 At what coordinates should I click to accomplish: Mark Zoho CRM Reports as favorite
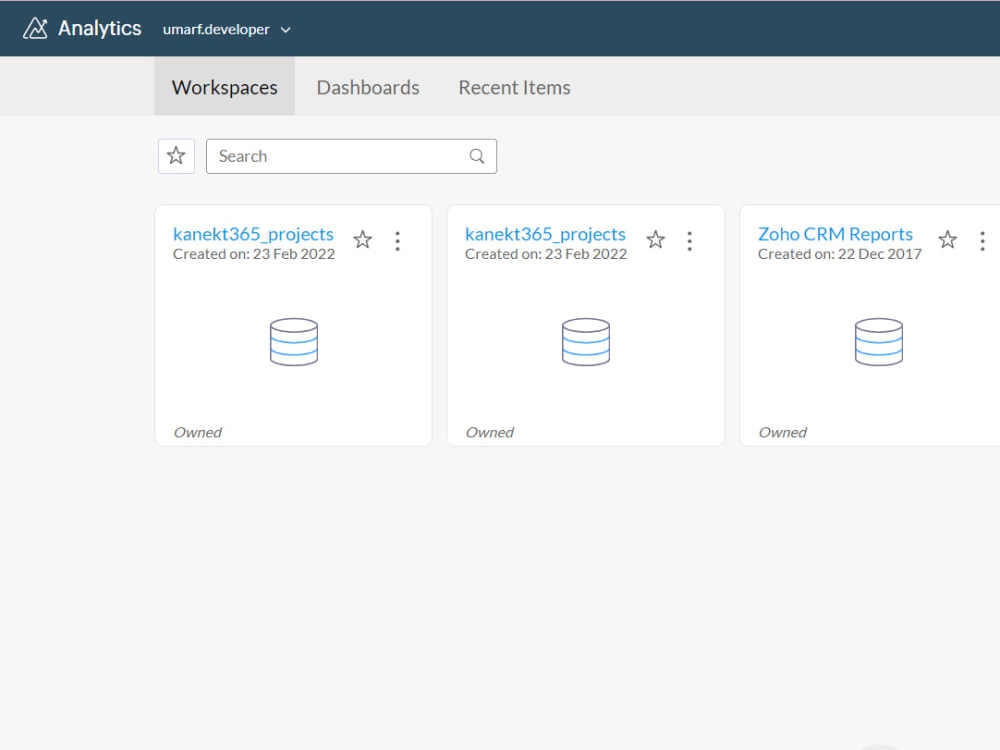click(947, 240)
